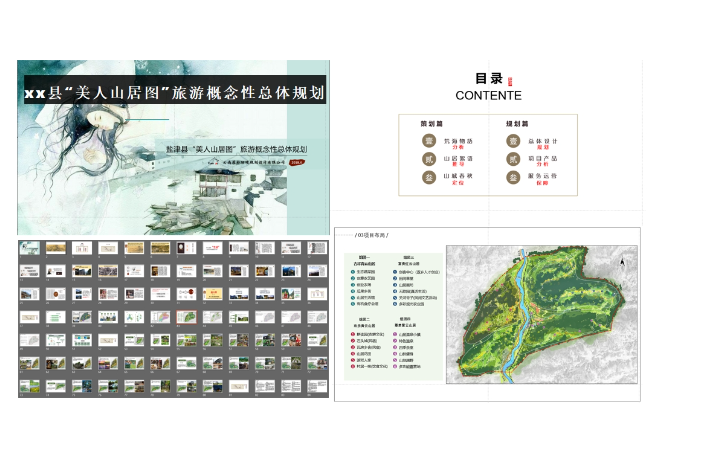Click the 总体设计 contents entry
Screen dimensions: 720x450
coord(542,141)
